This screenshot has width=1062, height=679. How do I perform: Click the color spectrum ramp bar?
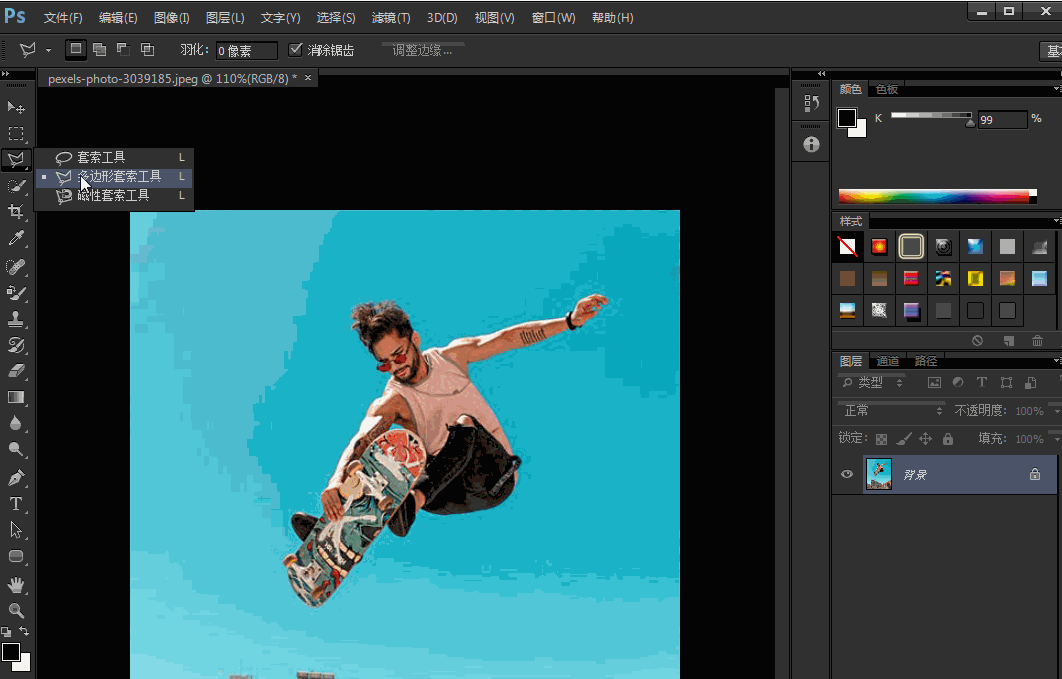tap(936, 196)
